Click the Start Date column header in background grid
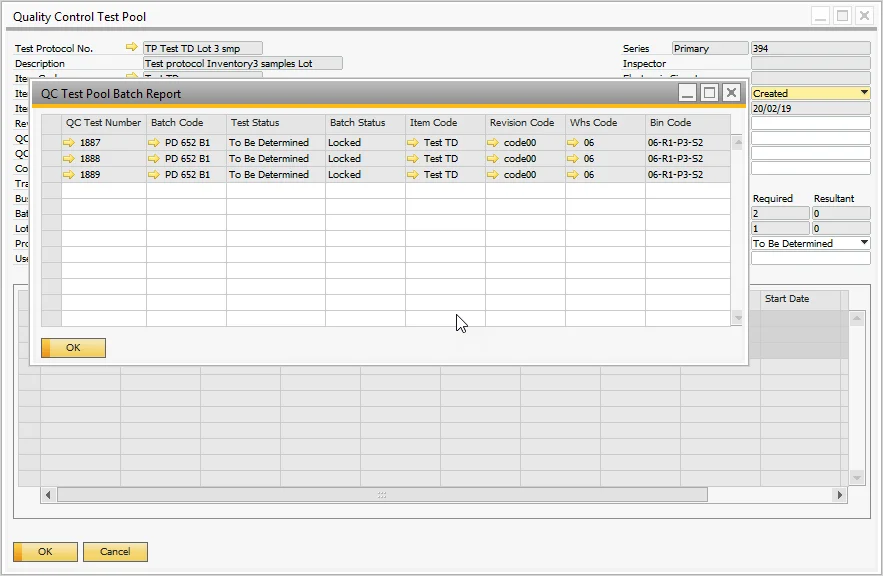 800,299
